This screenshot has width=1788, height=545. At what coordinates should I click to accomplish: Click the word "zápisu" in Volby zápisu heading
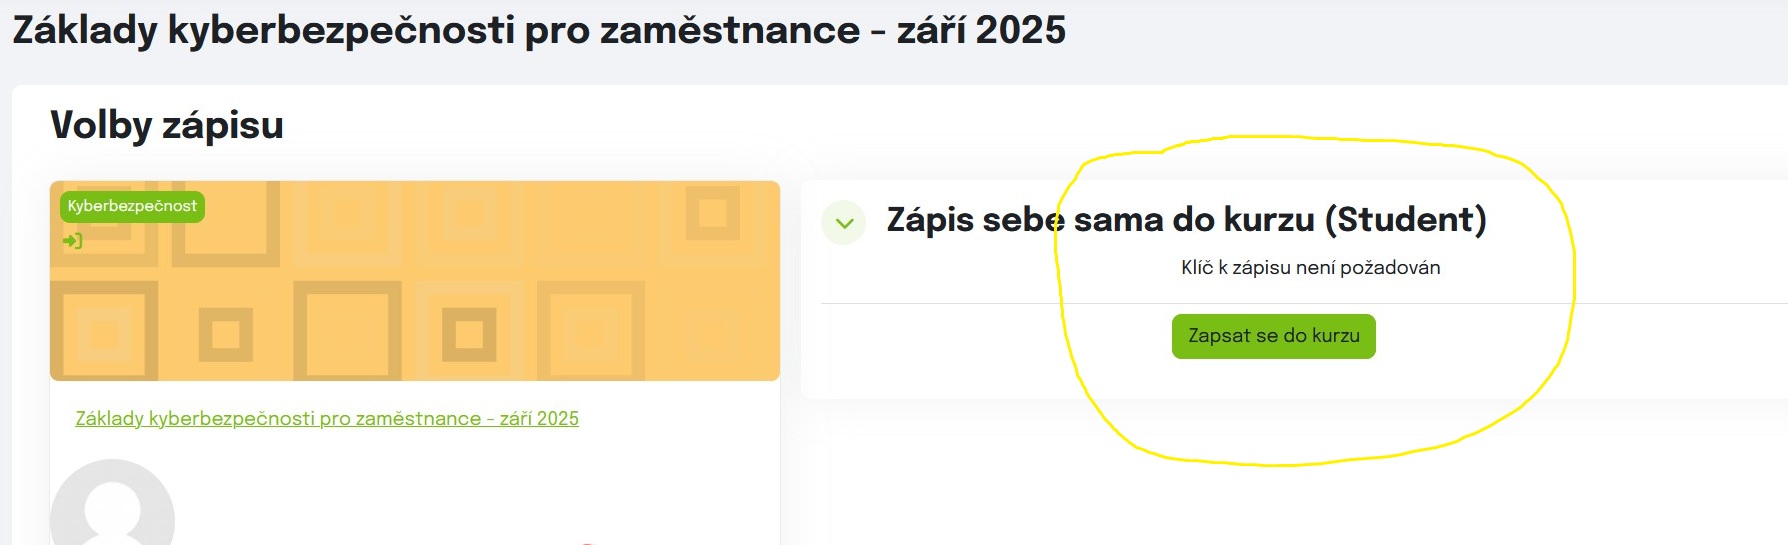click(223, 126)
